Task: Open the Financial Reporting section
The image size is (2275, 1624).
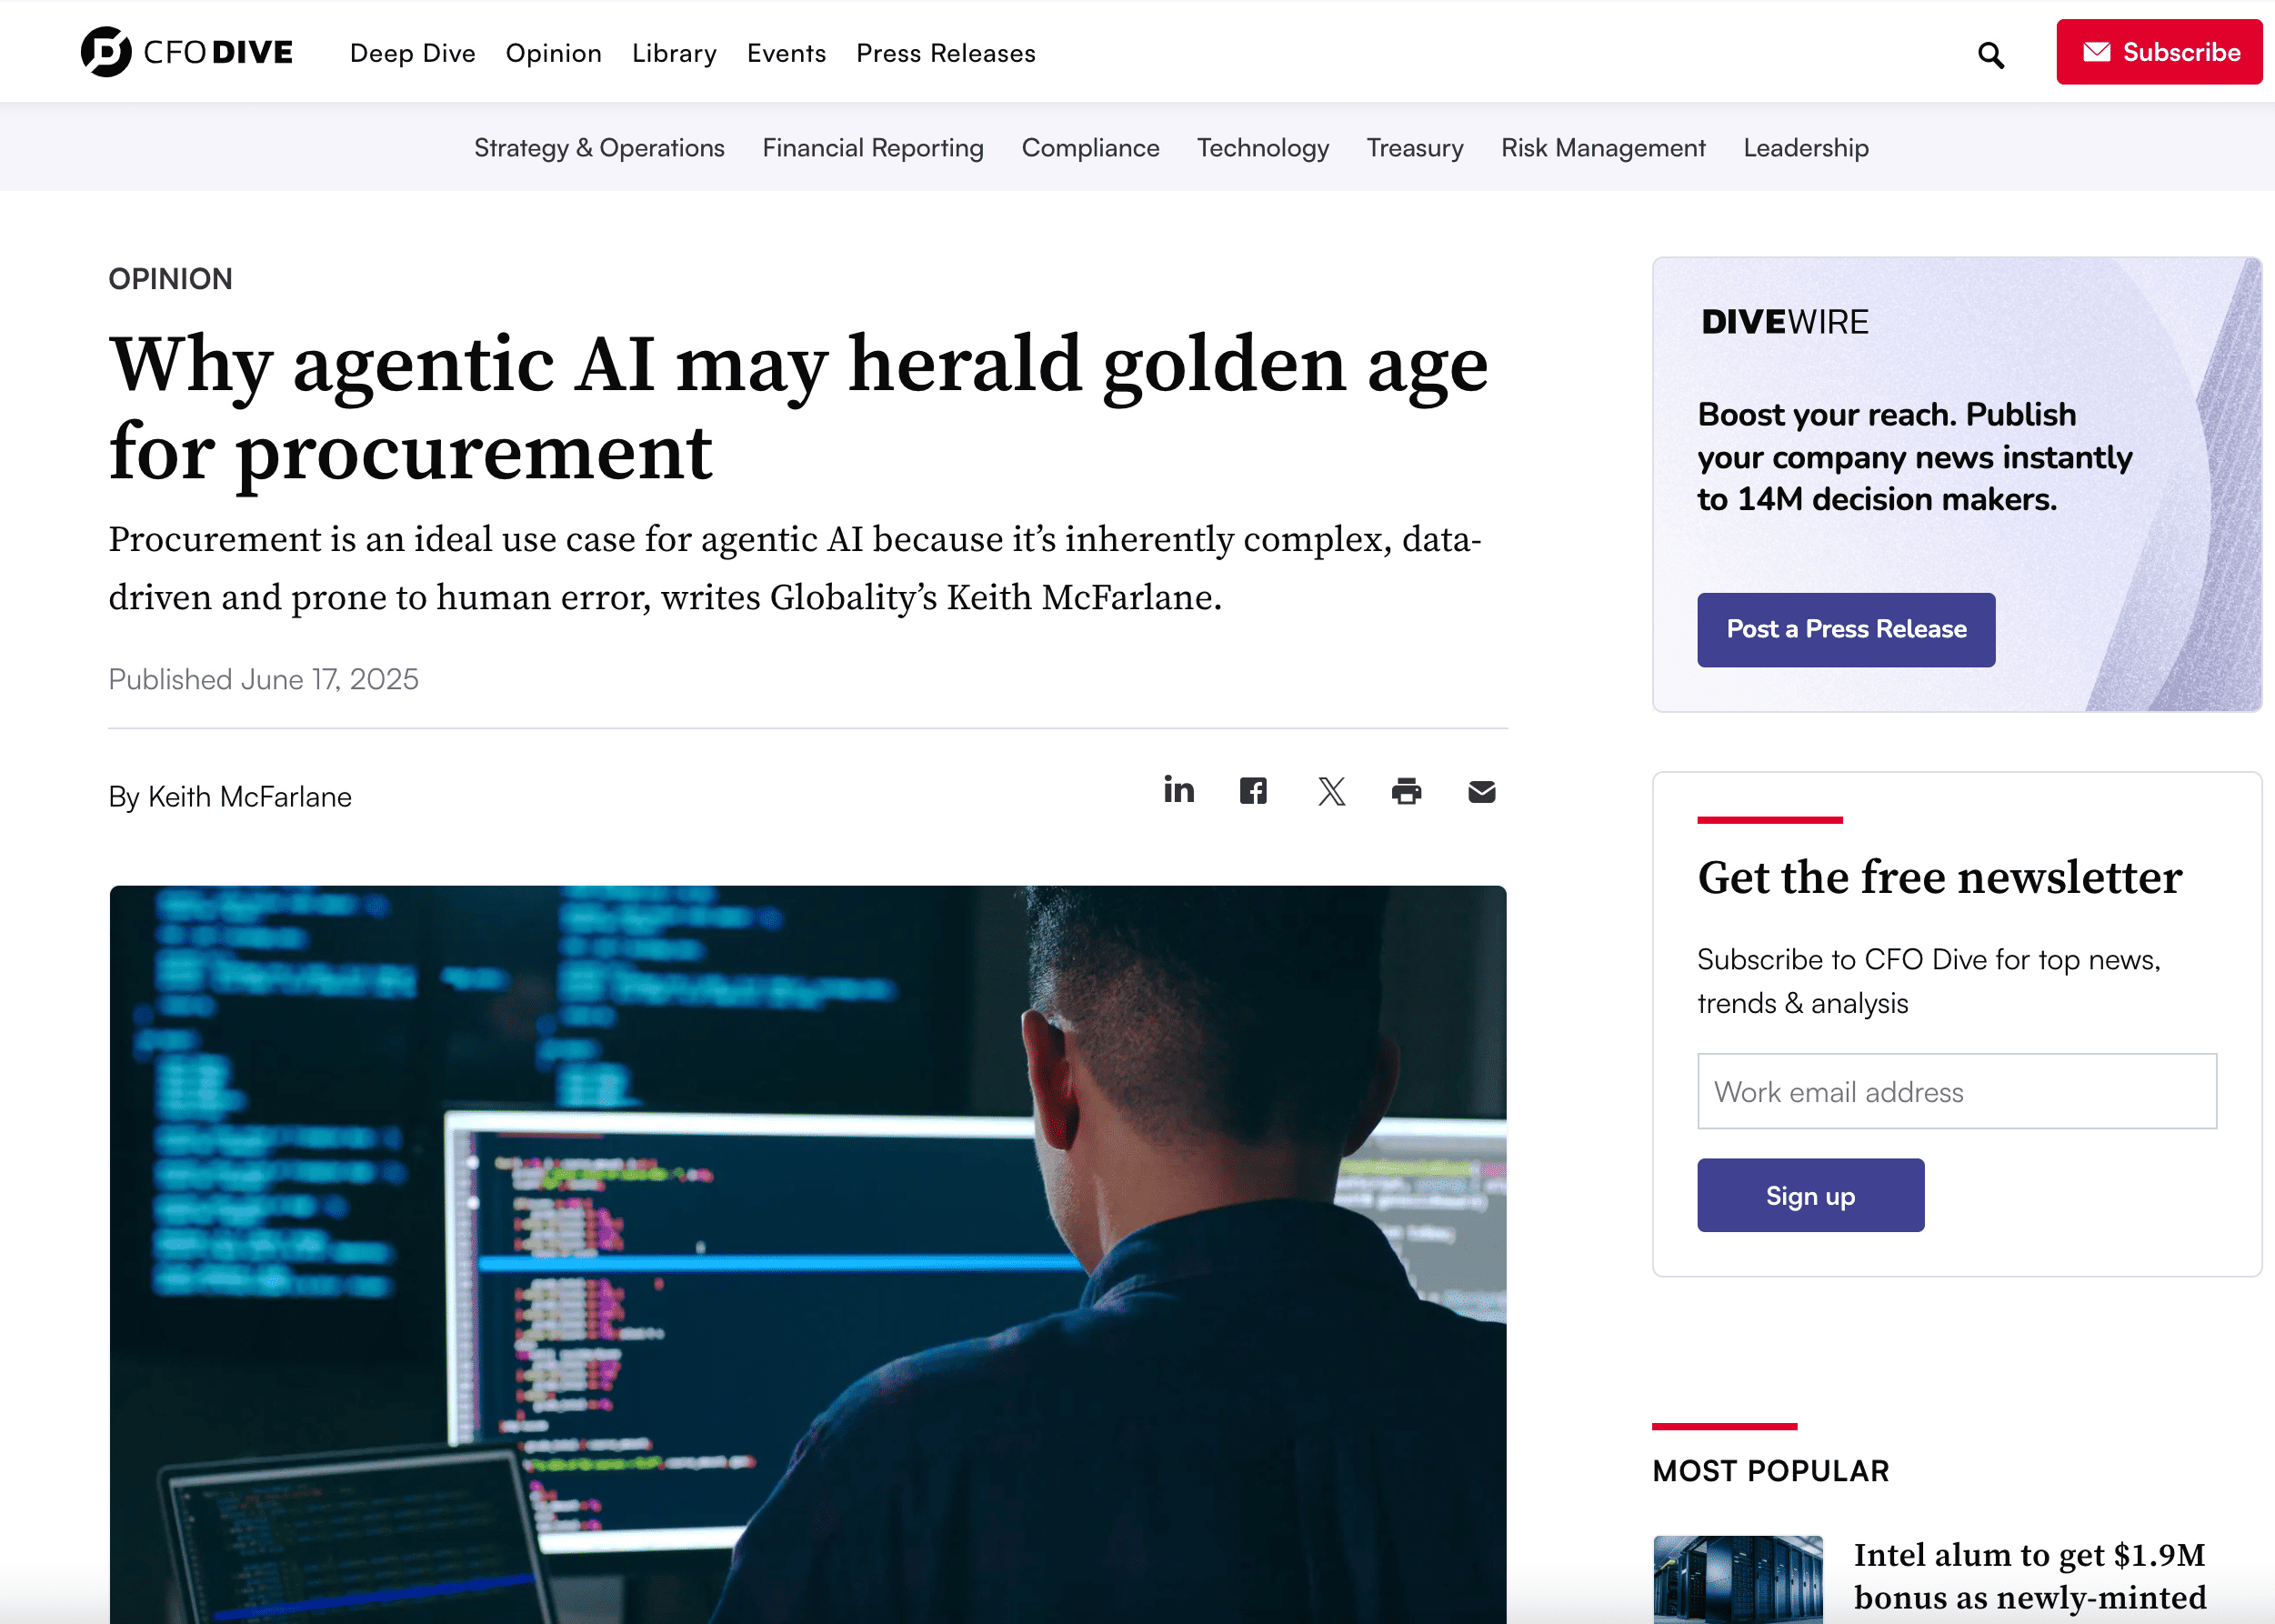Action: (872, 148)
